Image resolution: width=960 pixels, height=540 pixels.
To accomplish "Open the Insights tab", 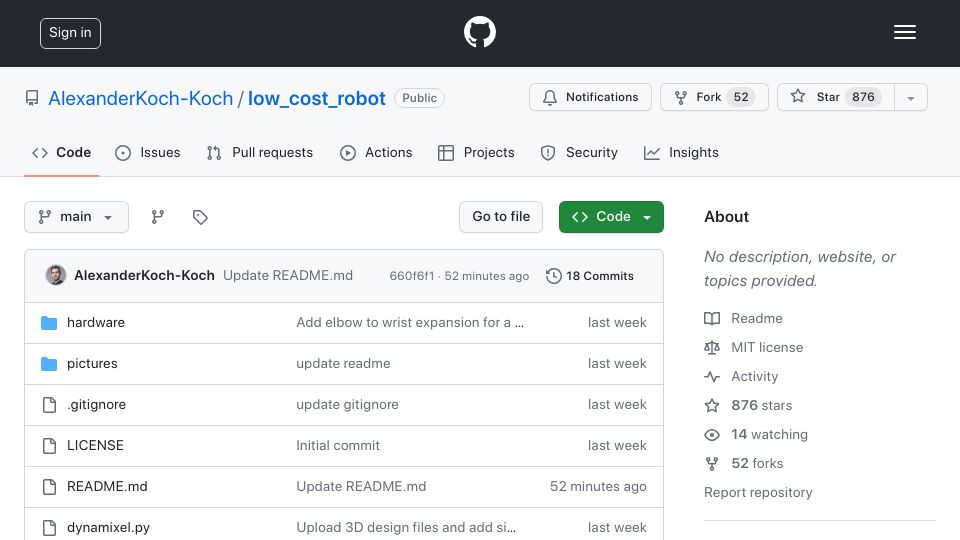I will tap(681, 152).
